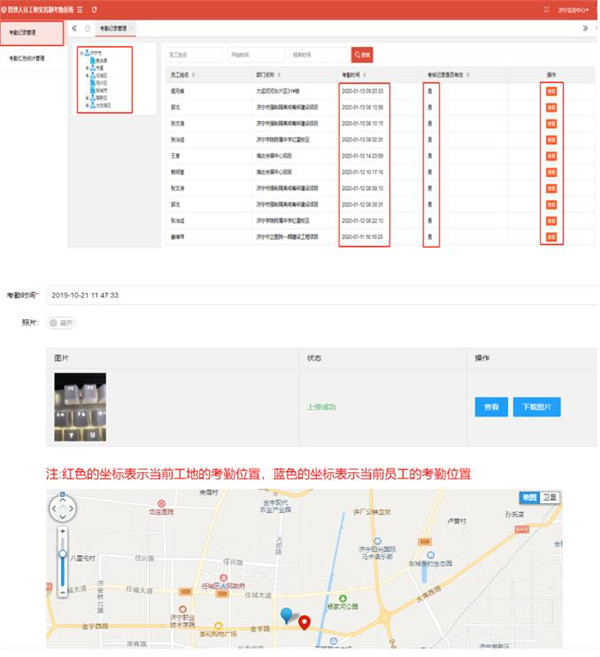Pan the map left with the arrow control
600x657 pixels.
point(54,509)
